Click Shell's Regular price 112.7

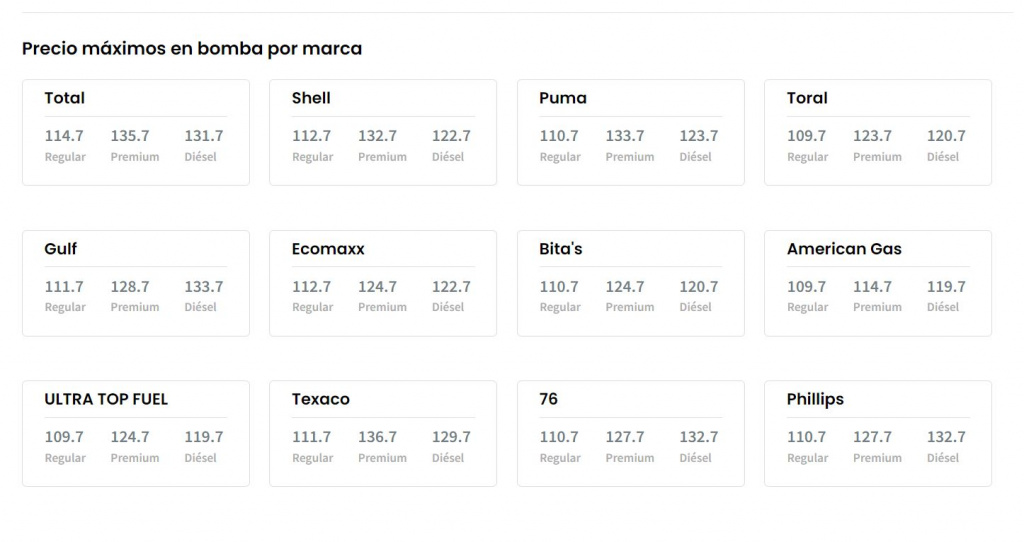(x=311, y=136)
